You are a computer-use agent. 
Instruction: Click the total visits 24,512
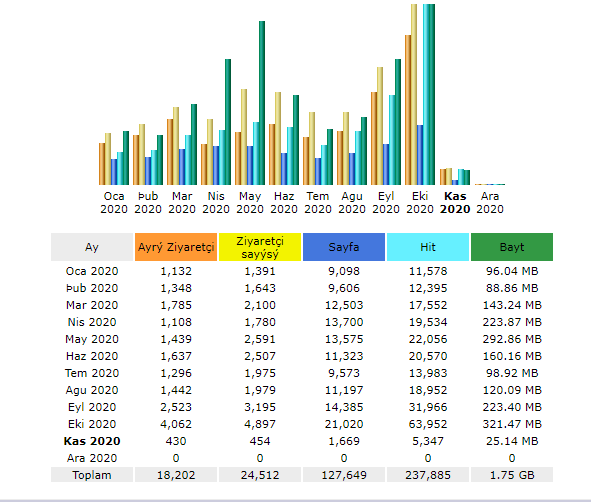[x=260, y=475]
